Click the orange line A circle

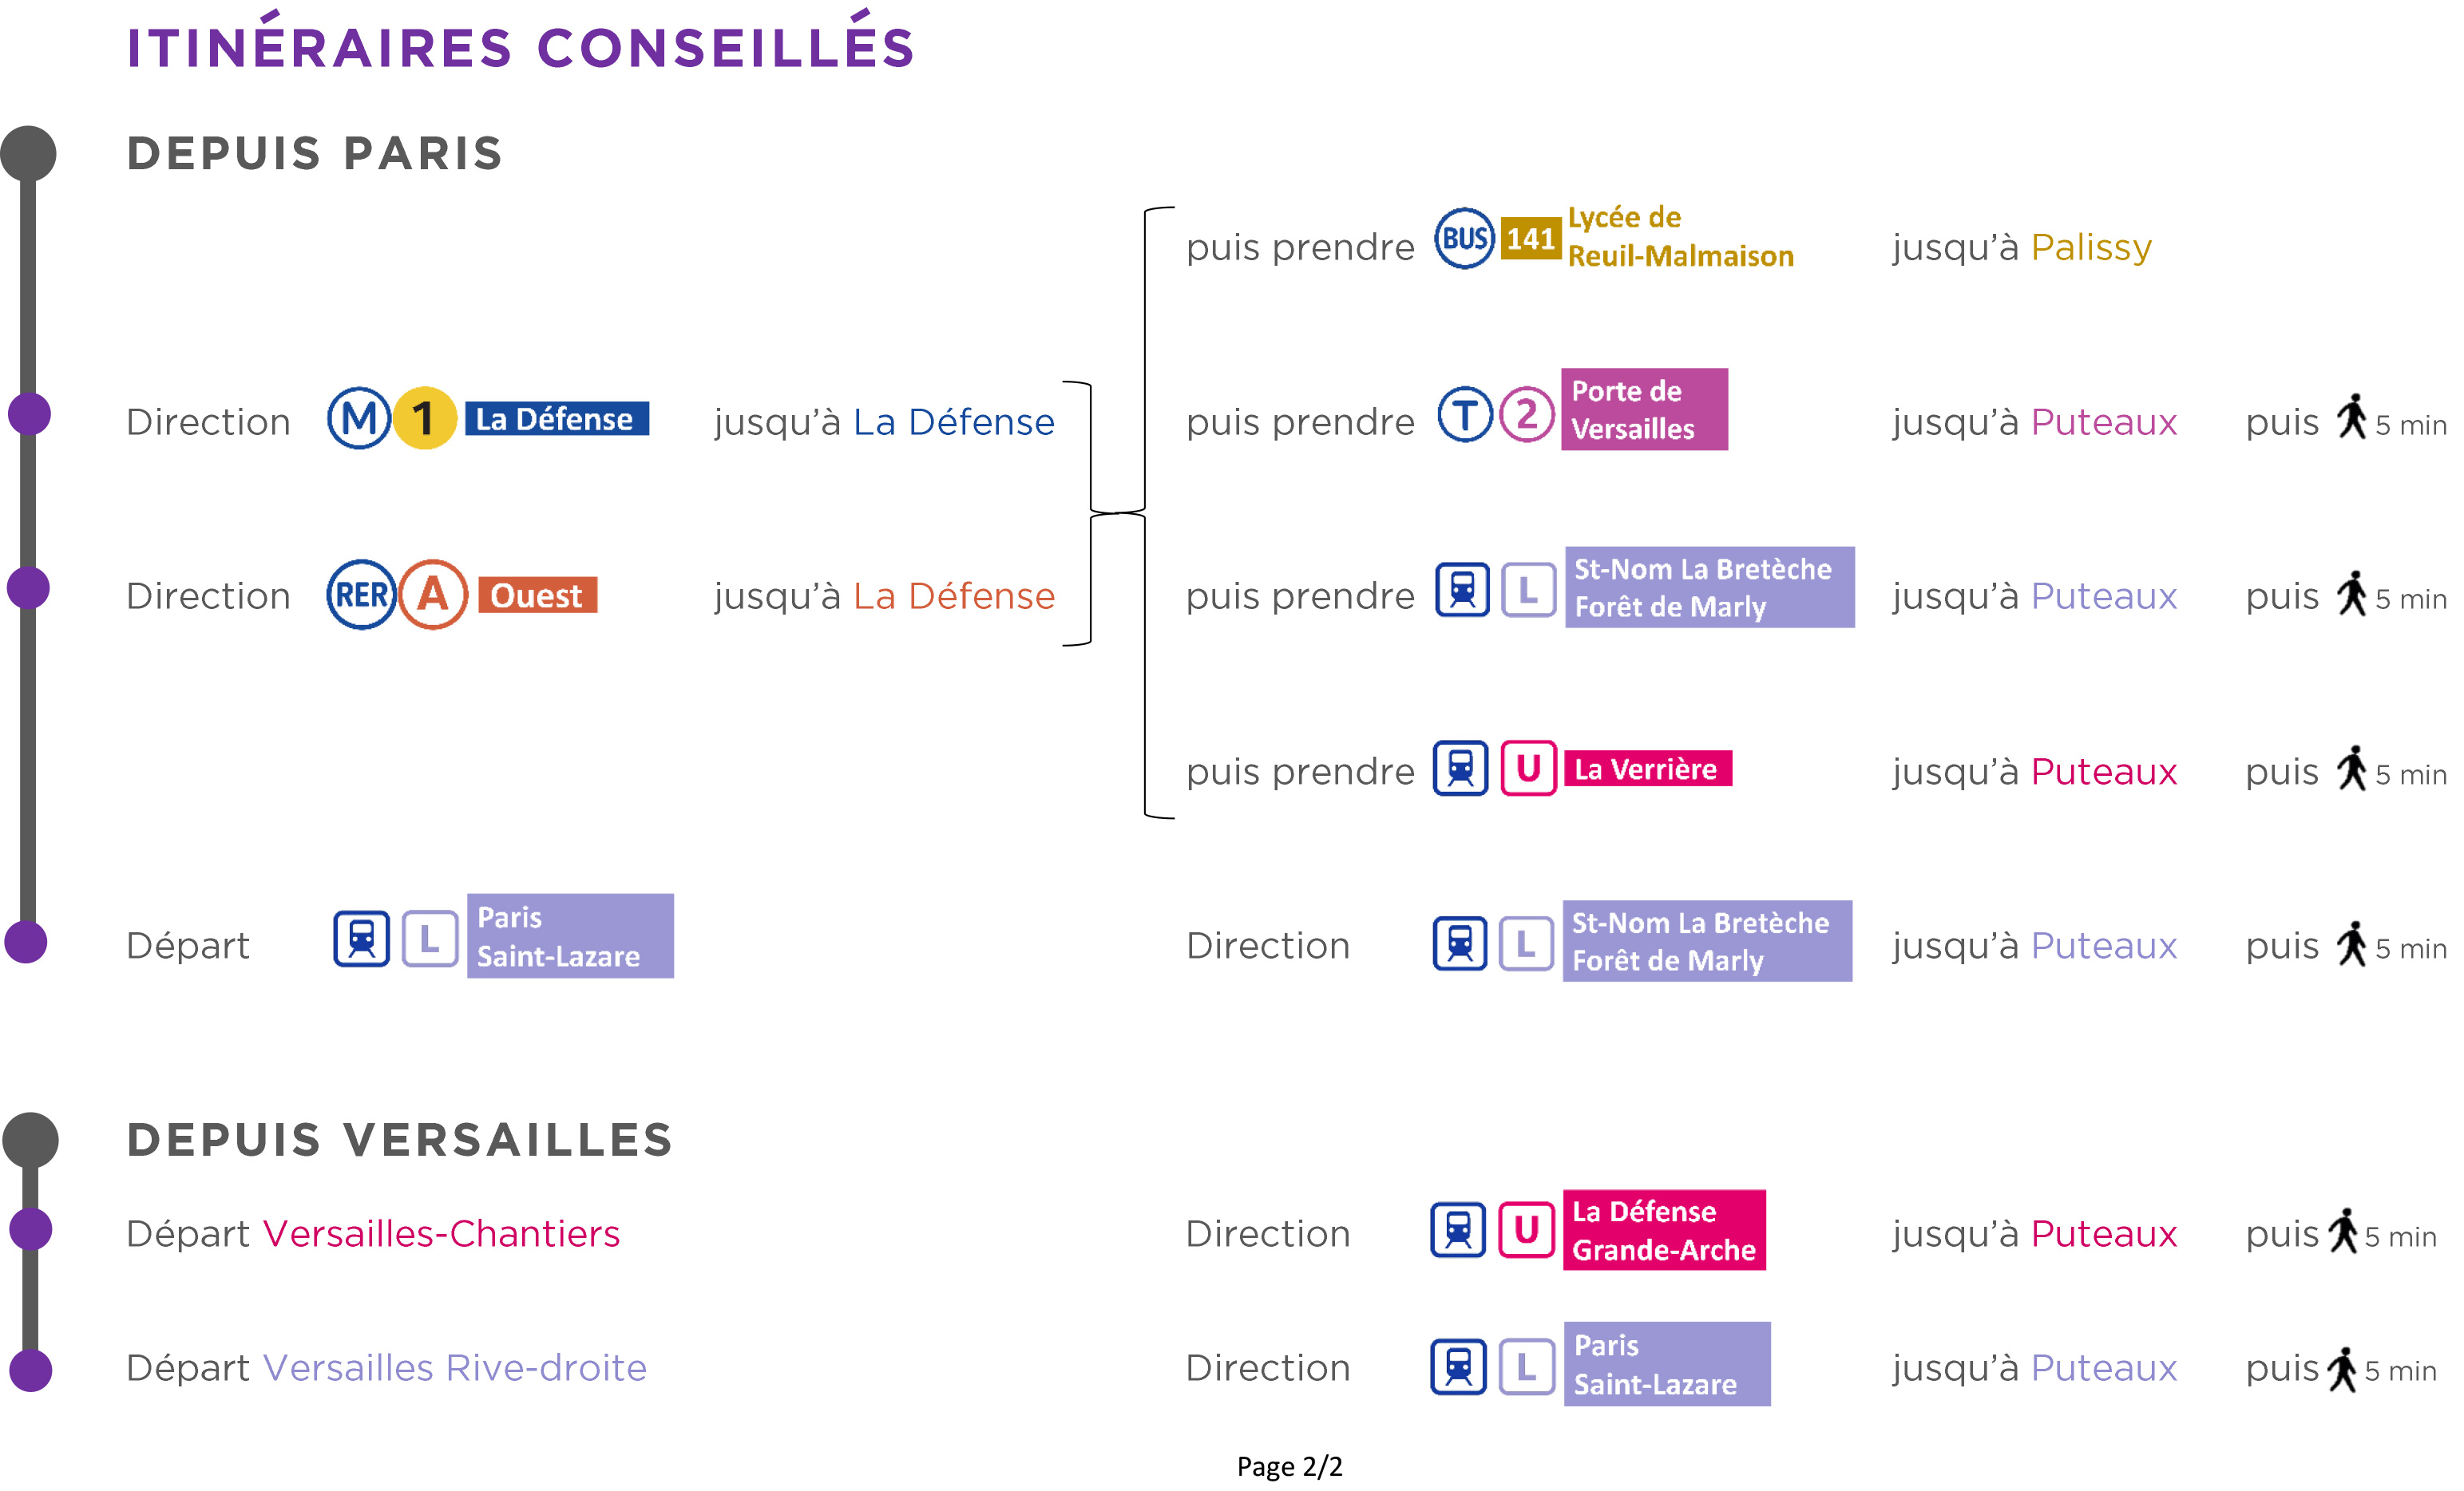coord(433,594)
